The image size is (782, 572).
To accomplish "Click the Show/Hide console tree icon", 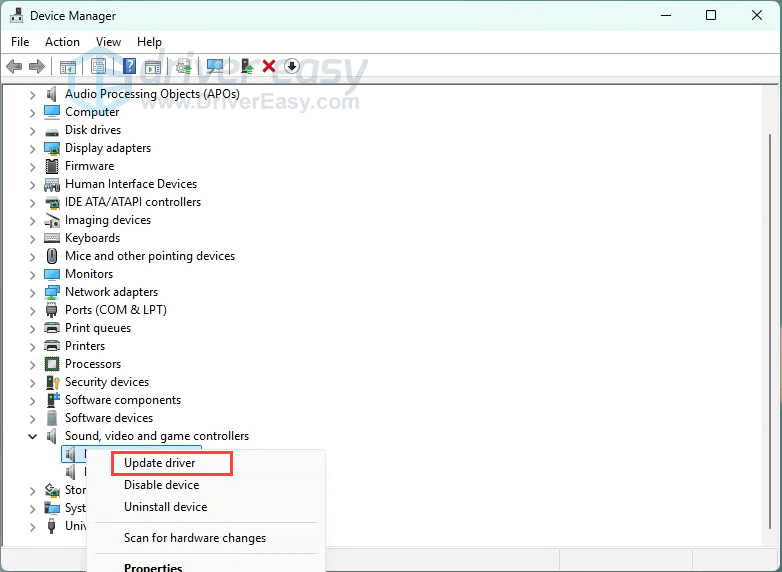I will coord(68,66).
